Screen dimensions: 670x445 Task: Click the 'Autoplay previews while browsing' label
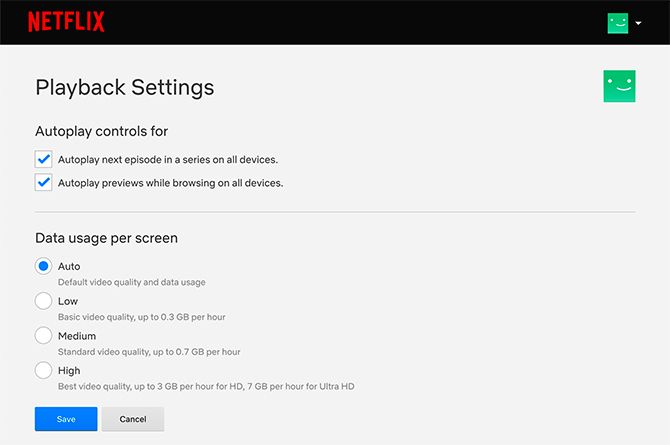171,183
